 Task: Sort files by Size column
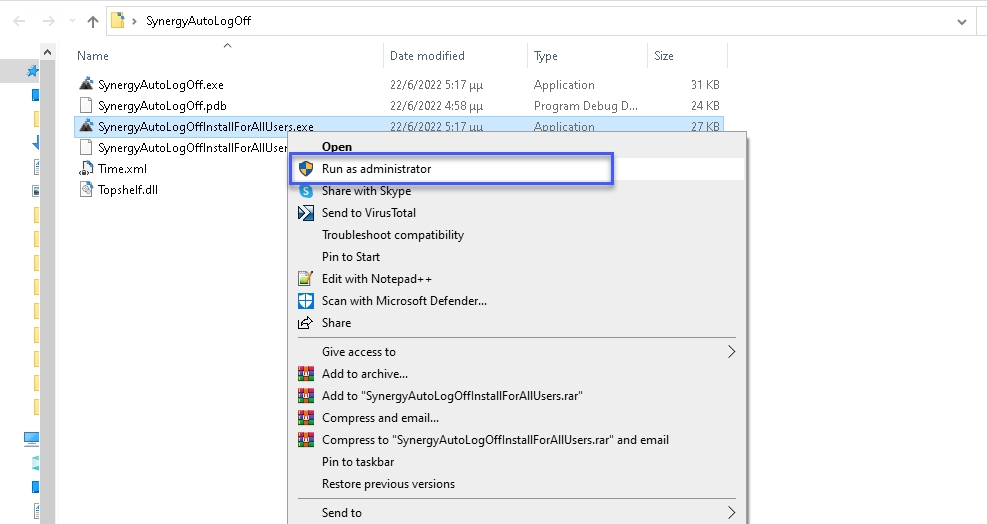click(663, 55)
